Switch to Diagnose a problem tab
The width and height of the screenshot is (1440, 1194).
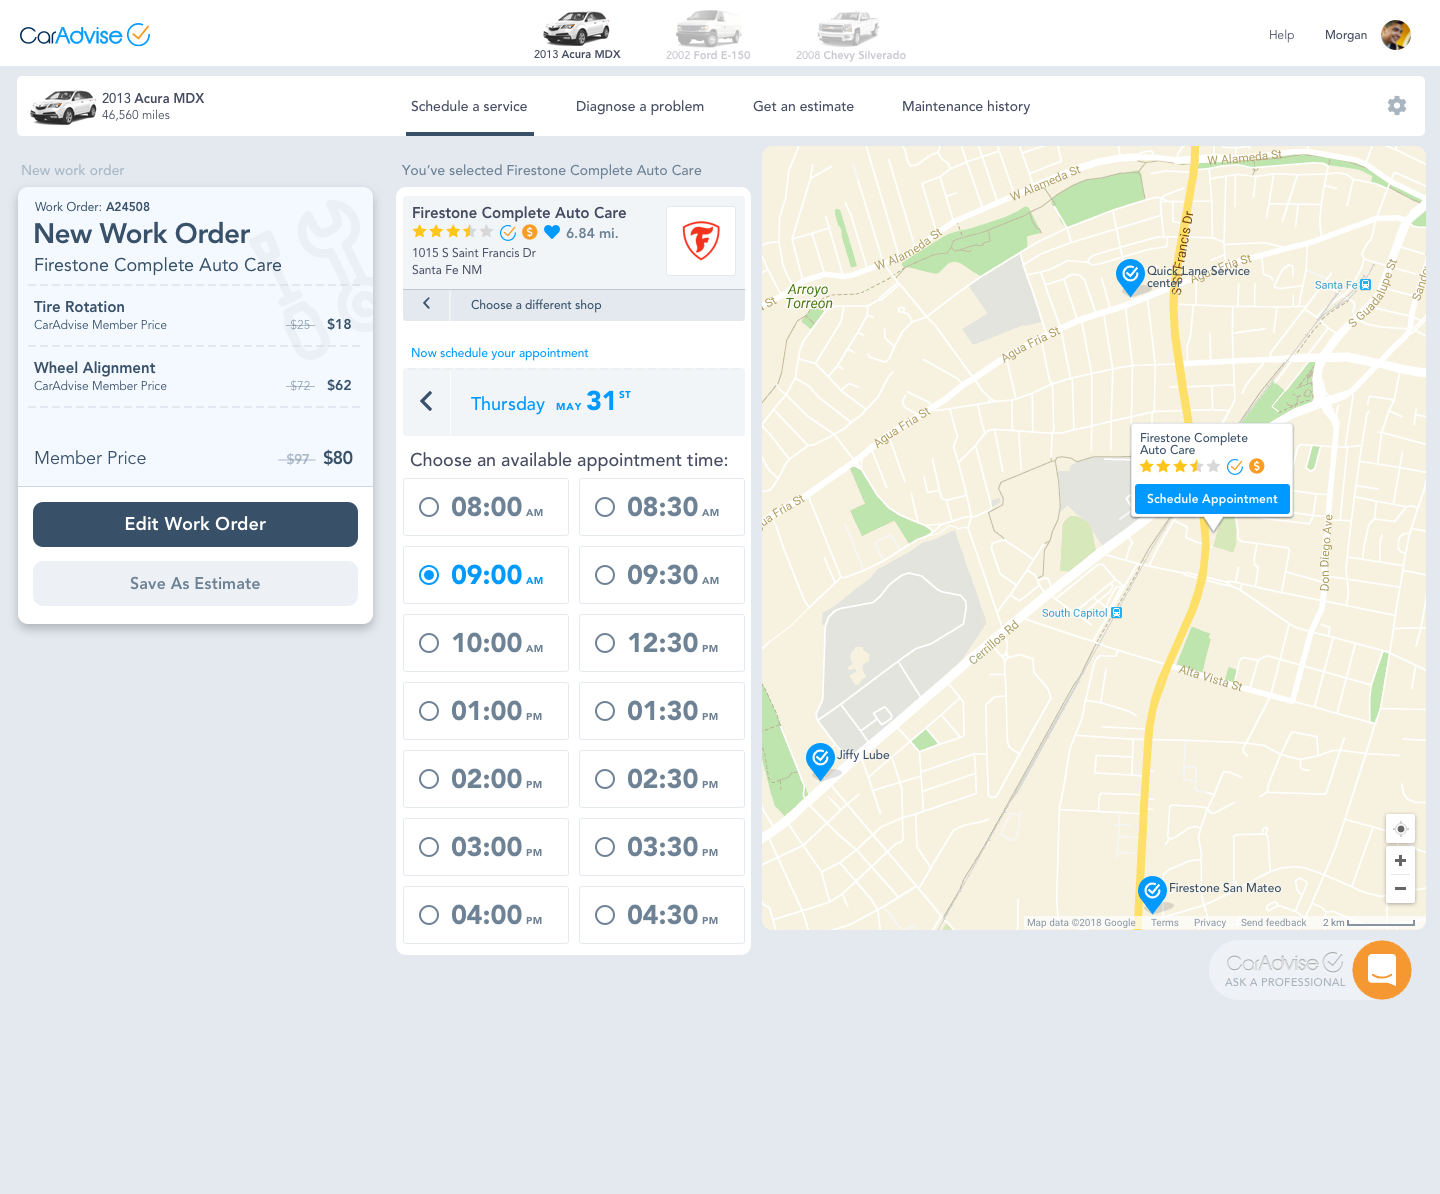[640, 106]
